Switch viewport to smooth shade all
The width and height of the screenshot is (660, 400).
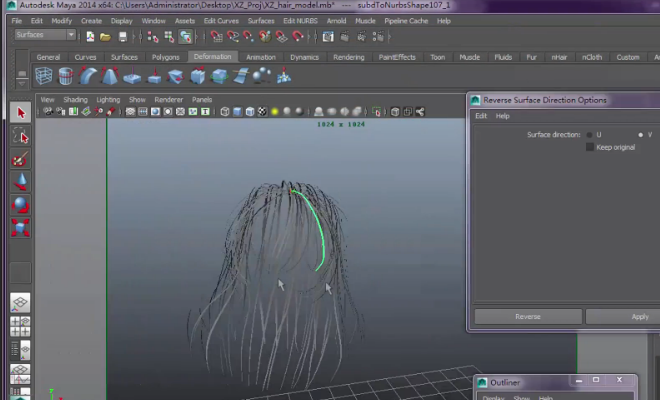click(x=237, y=112)
